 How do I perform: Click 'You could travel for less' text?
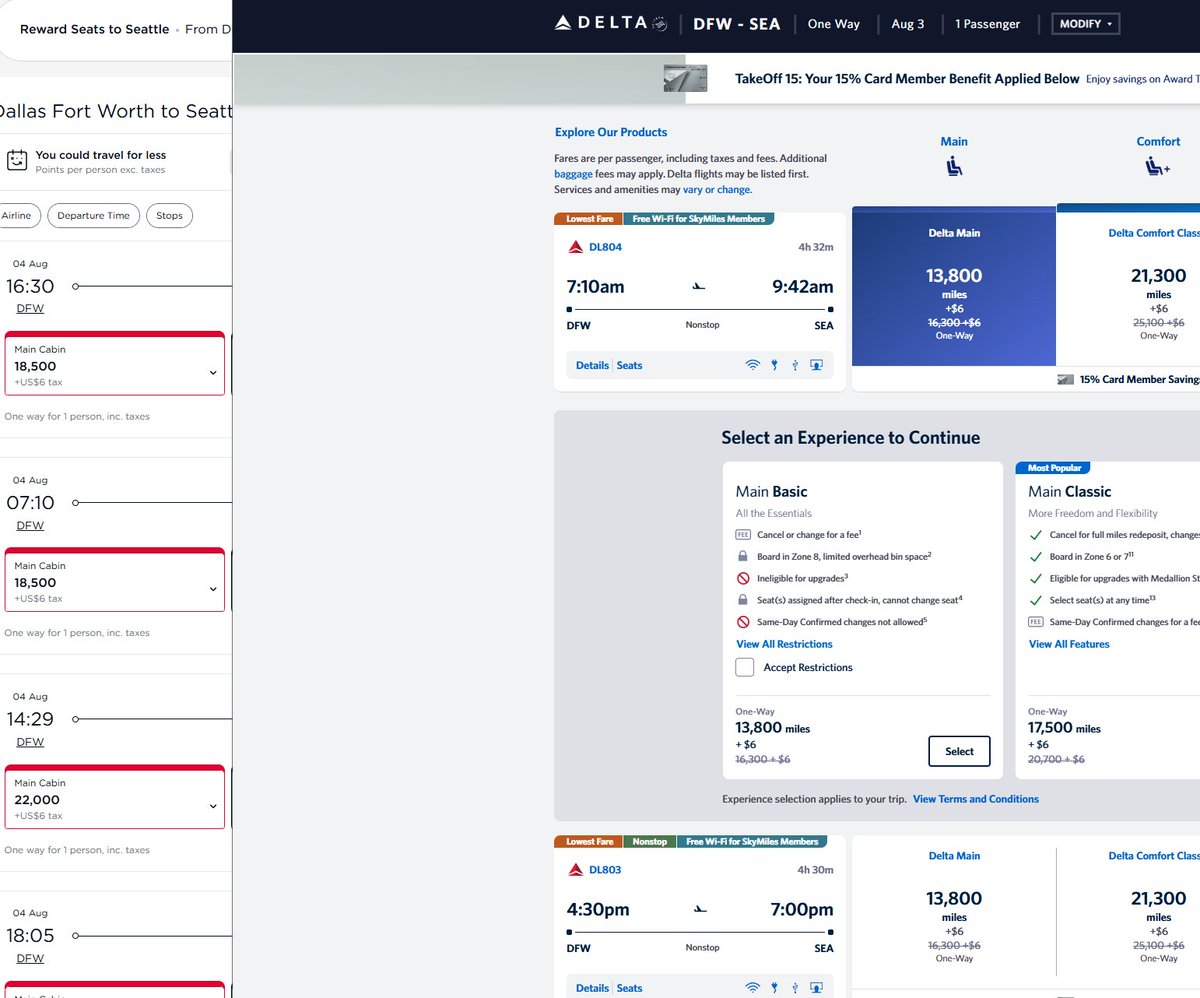coord(101,155)
